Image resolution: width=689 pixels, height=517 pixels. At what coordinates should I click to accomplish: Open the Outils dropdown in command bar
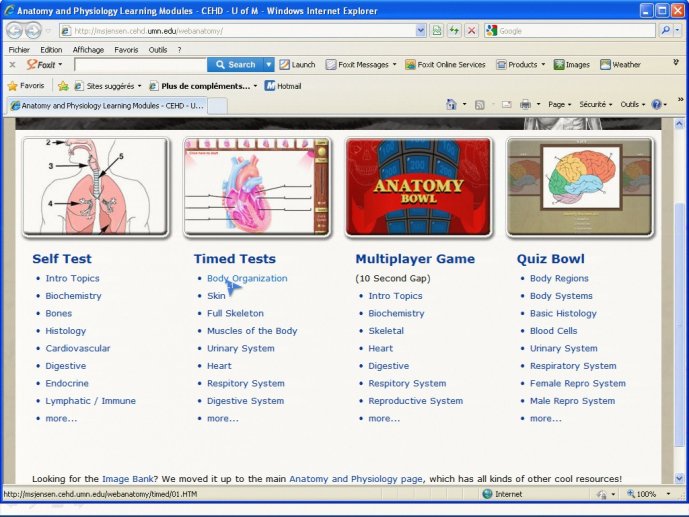tap(632, 105)
